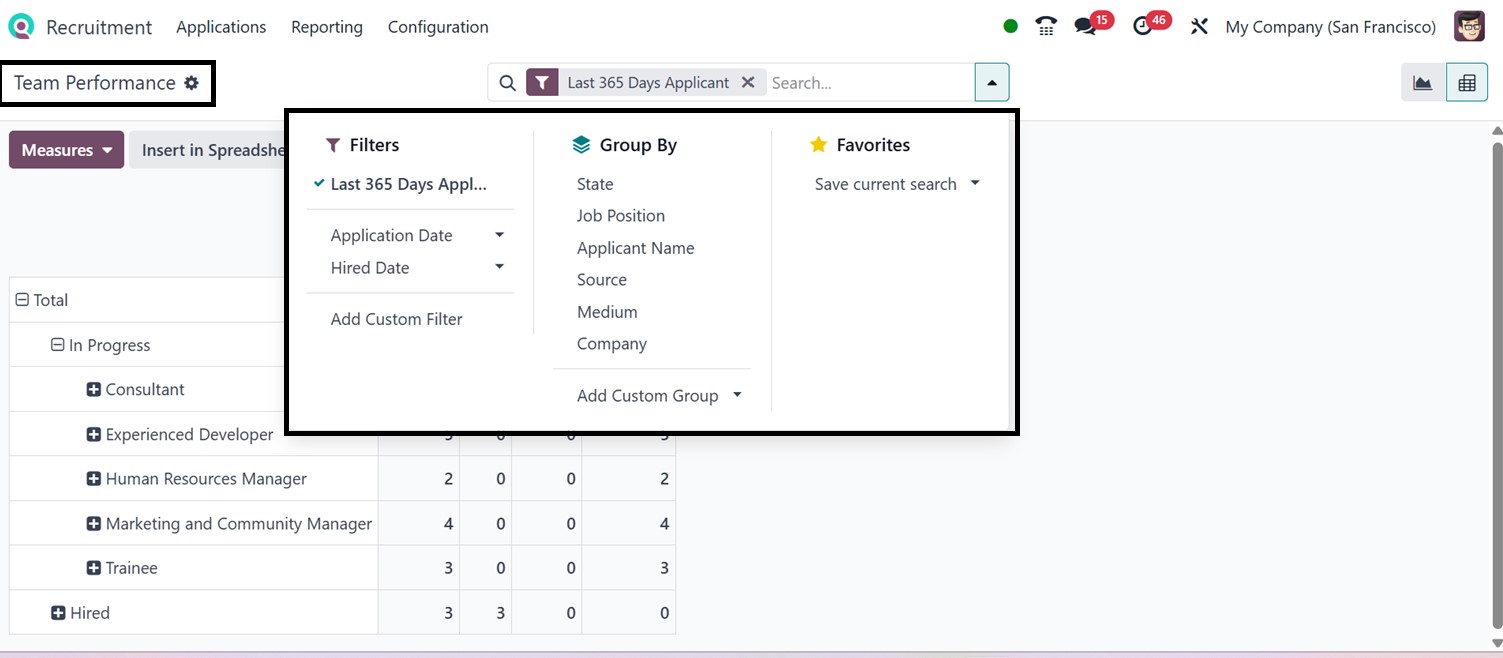Collapse the In Progress row
Image resolution: width=1503 pixels, height=658 pixels.
click(58, 345)
